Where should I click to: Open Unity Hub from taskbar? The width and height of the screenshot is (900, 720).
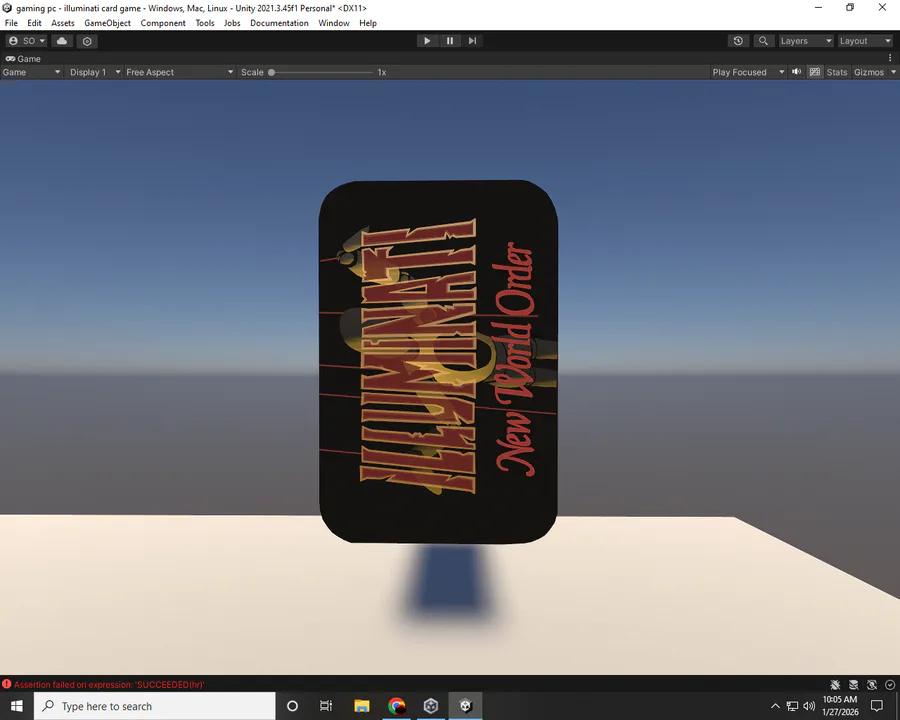(431, 706)
